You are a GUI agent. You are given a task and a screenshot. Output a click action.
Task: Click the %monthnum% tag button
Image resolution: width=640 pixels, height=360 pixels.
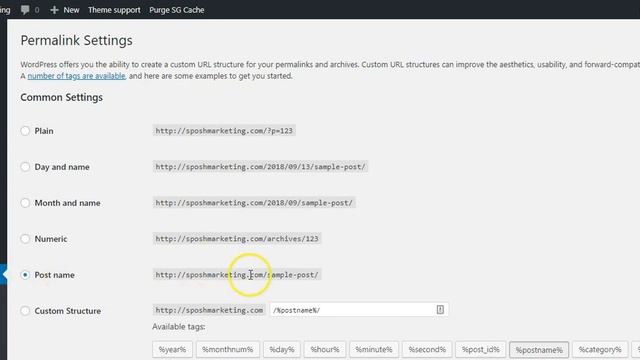click(228, 349)
